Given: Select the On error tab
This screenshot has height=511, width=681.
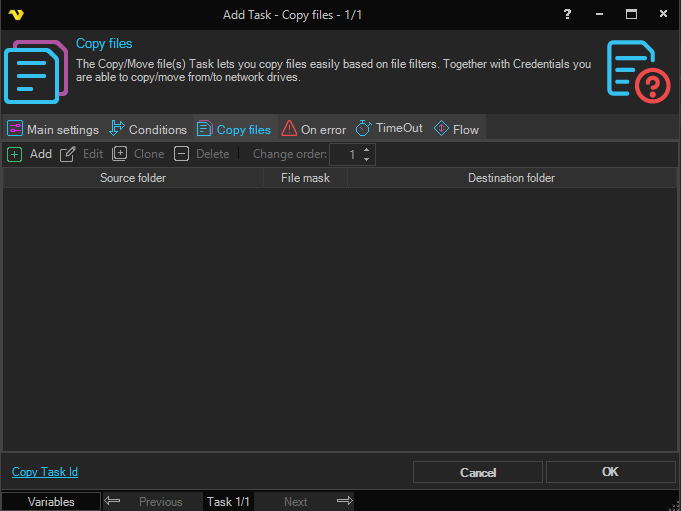Looking at the screenshot, I should pyautogui.click(x=313, y=129).
